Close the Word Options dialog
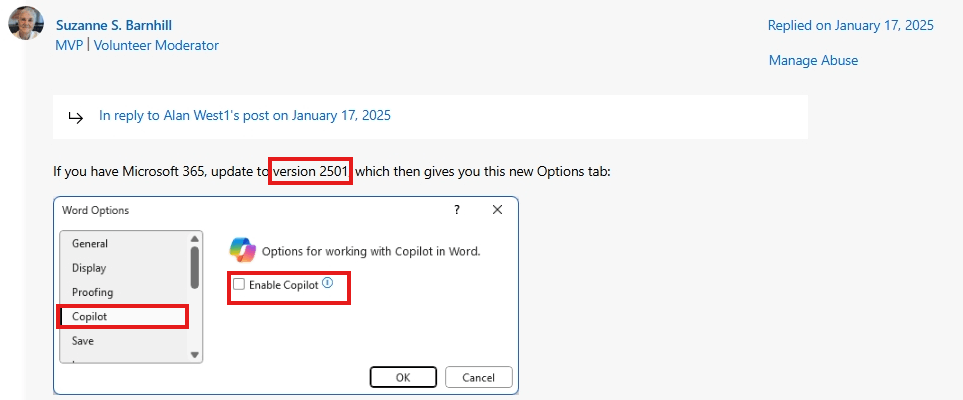This screenshot has height=400, width=963. [x=497, y=210]
